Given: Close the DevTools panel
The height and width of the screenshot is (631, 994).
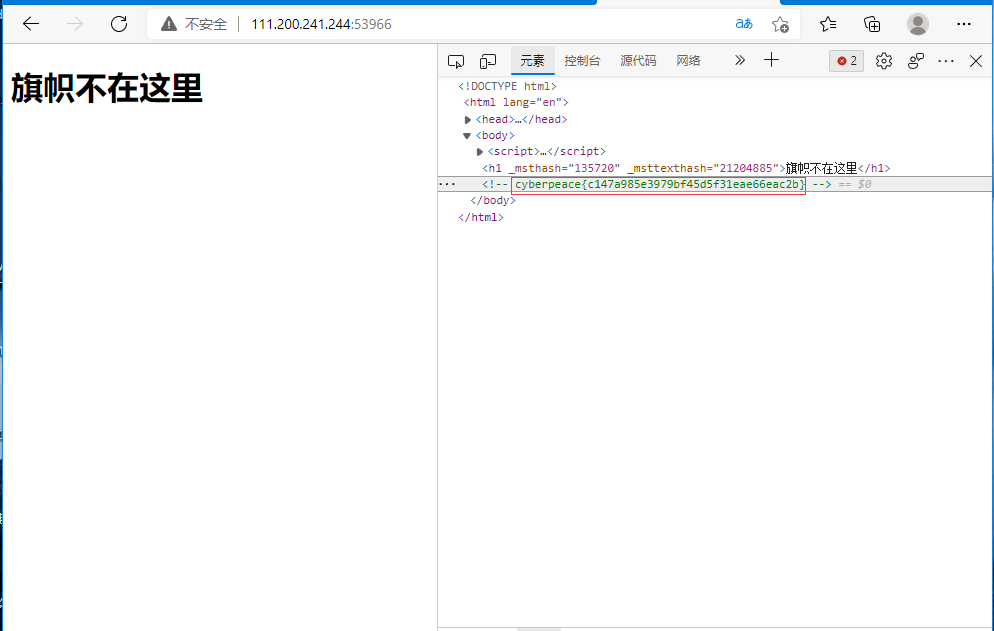Looking at the screenshot, I should [976, 61].
